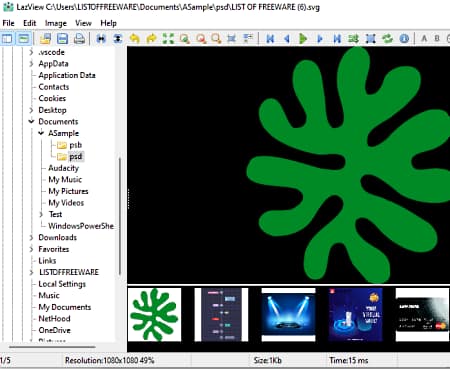Screen dimensions: 450x369
Task: Jump to the first image
Action: coord(270,39)
